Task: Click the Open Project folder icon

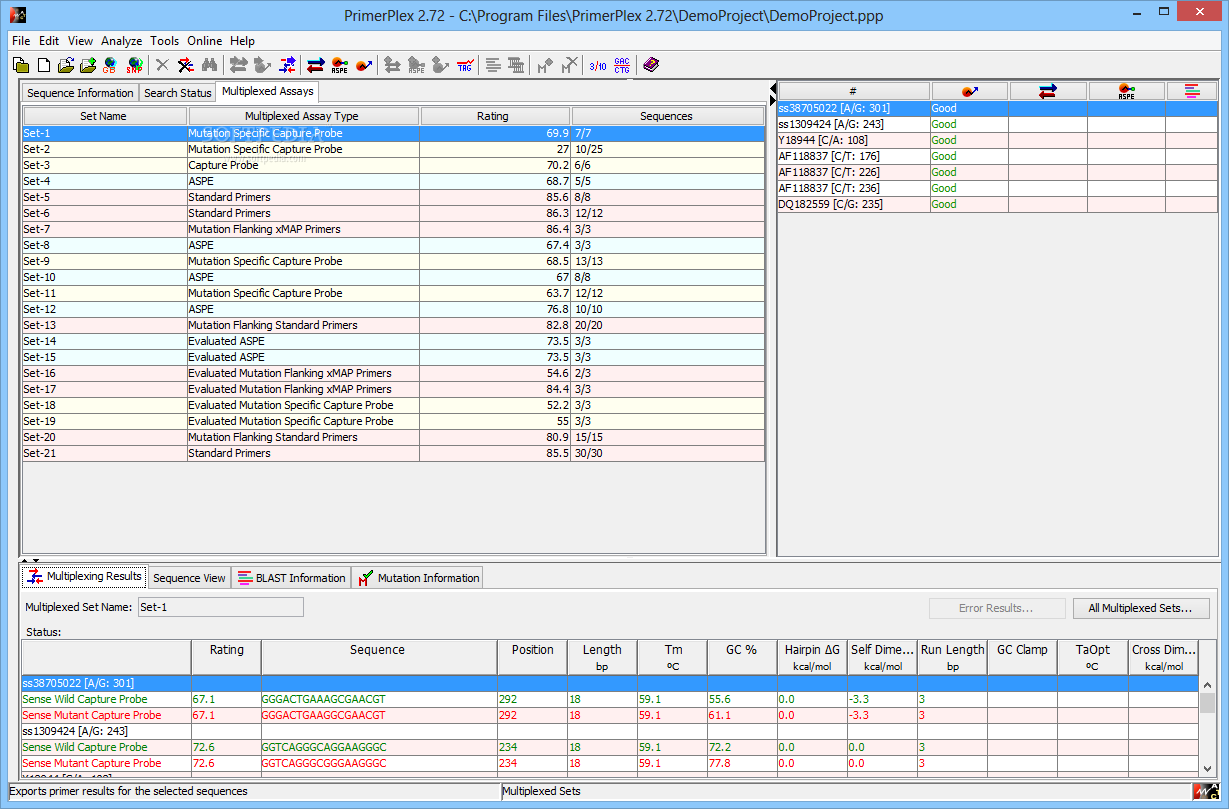Action: coord(66,65)
